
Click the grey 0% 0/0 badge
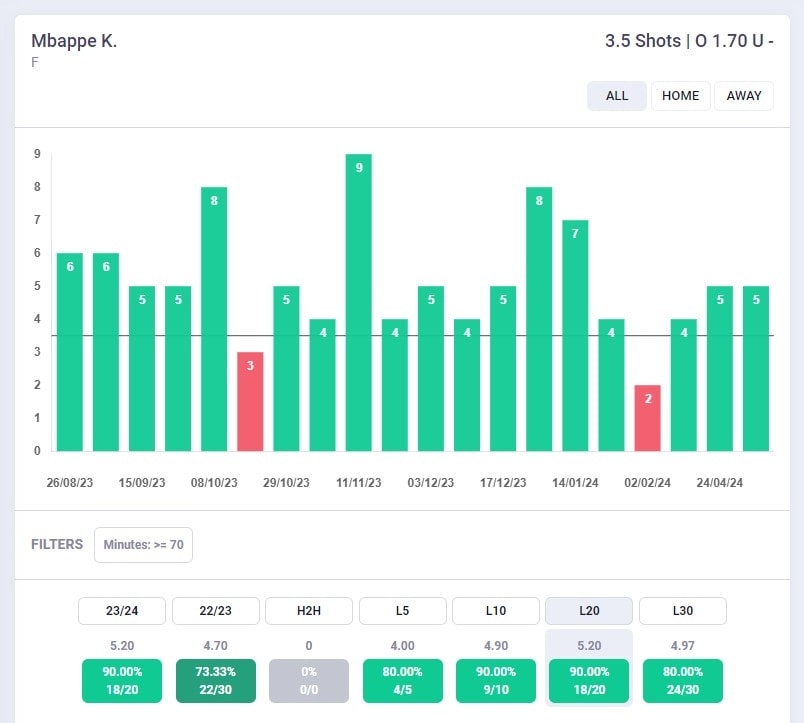[309, 680]
